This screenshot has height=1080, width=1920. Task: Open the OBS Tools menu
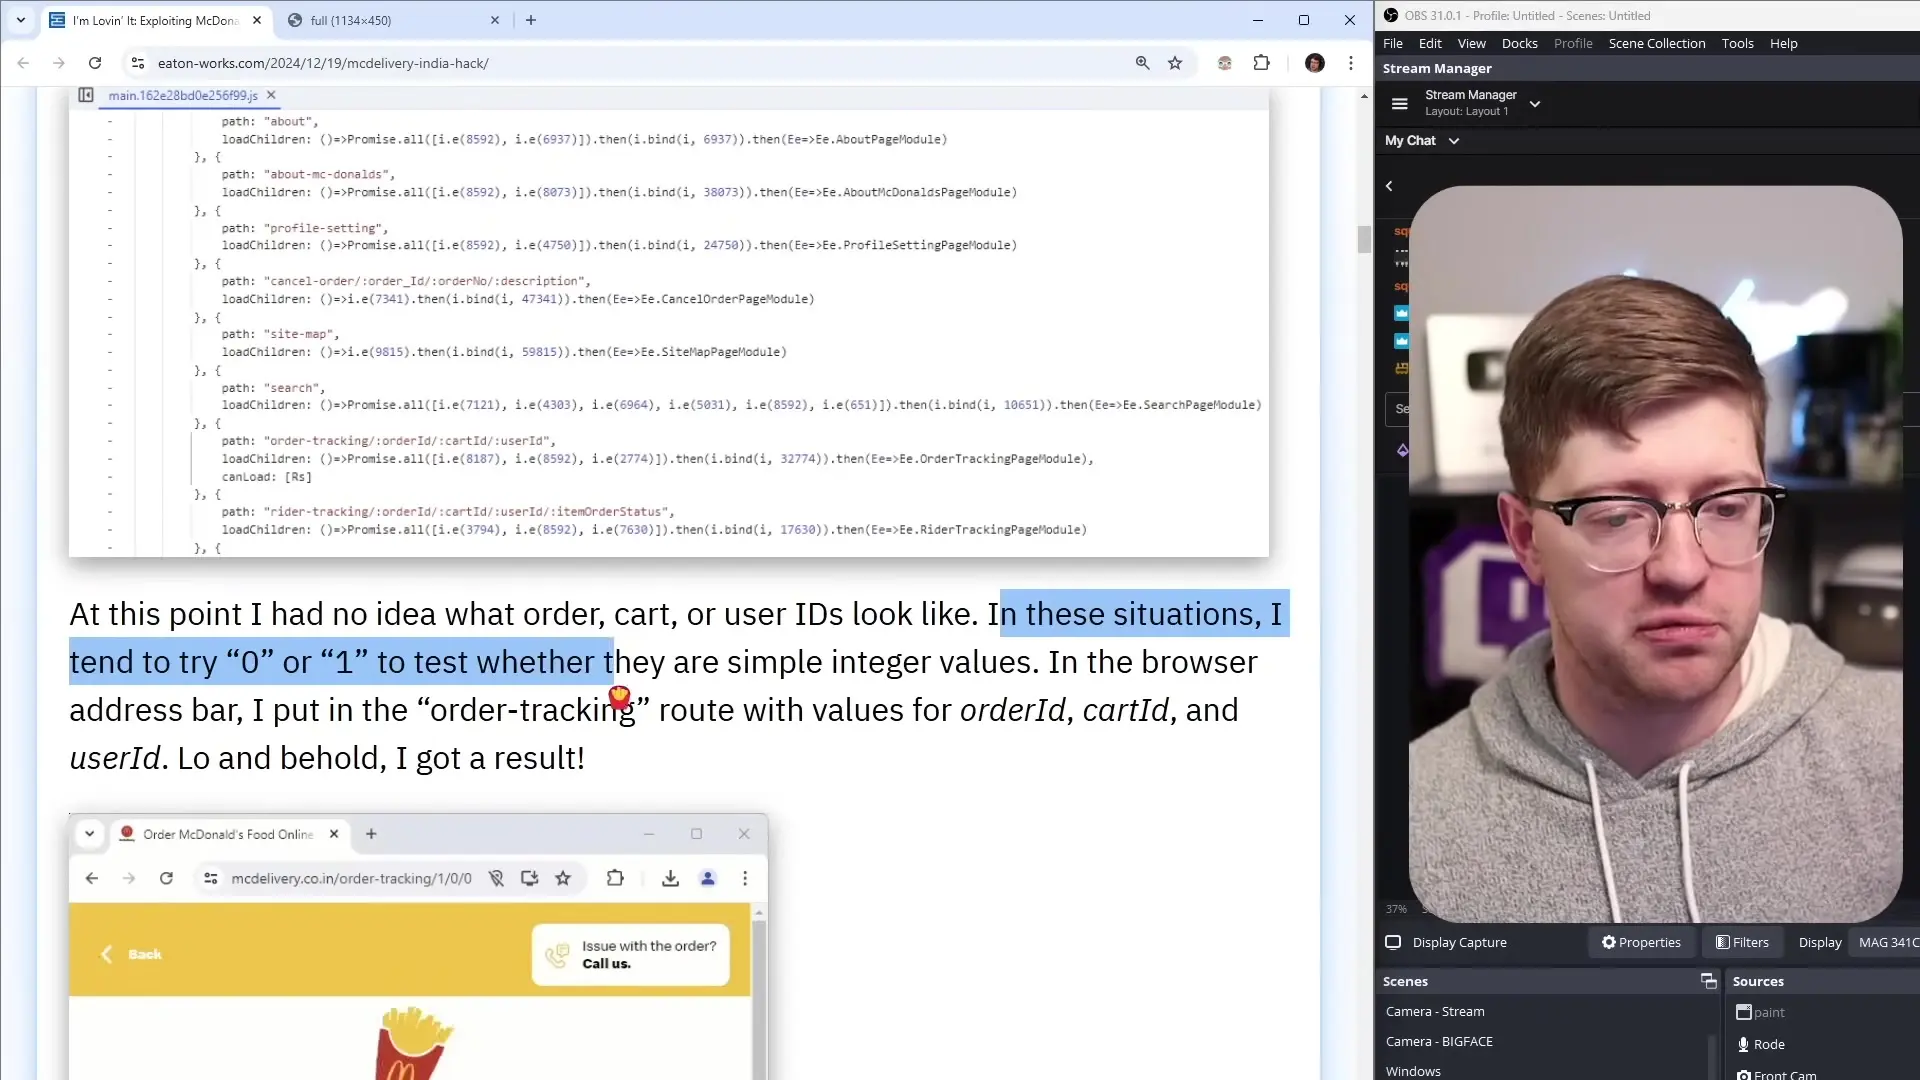click(1738, 43)
